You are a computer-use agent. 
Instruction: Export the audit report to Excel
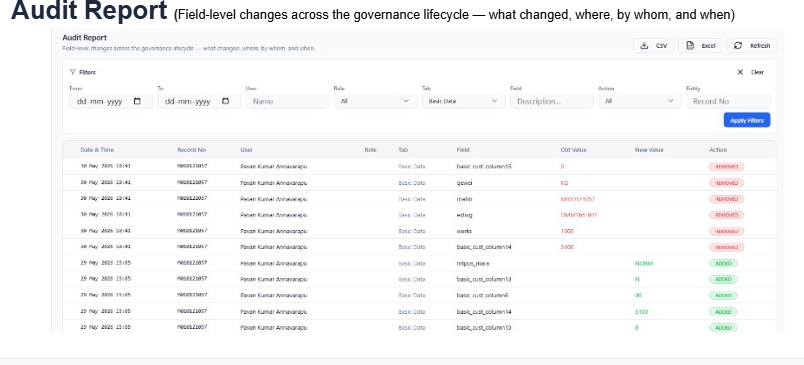700,46
